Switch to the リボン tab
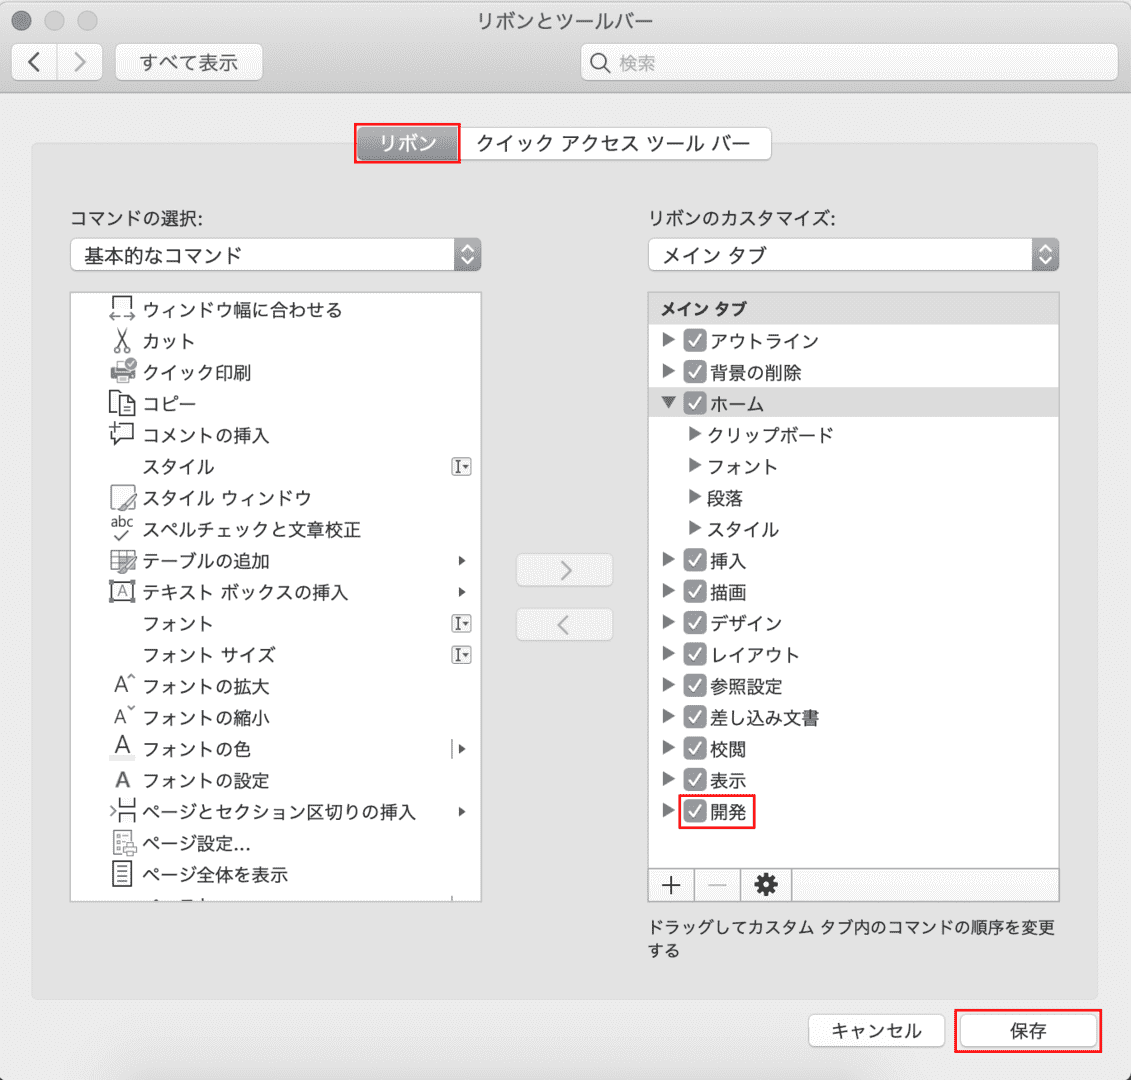The width and height of the screenshot is (1131, 1080). point(408,143)
